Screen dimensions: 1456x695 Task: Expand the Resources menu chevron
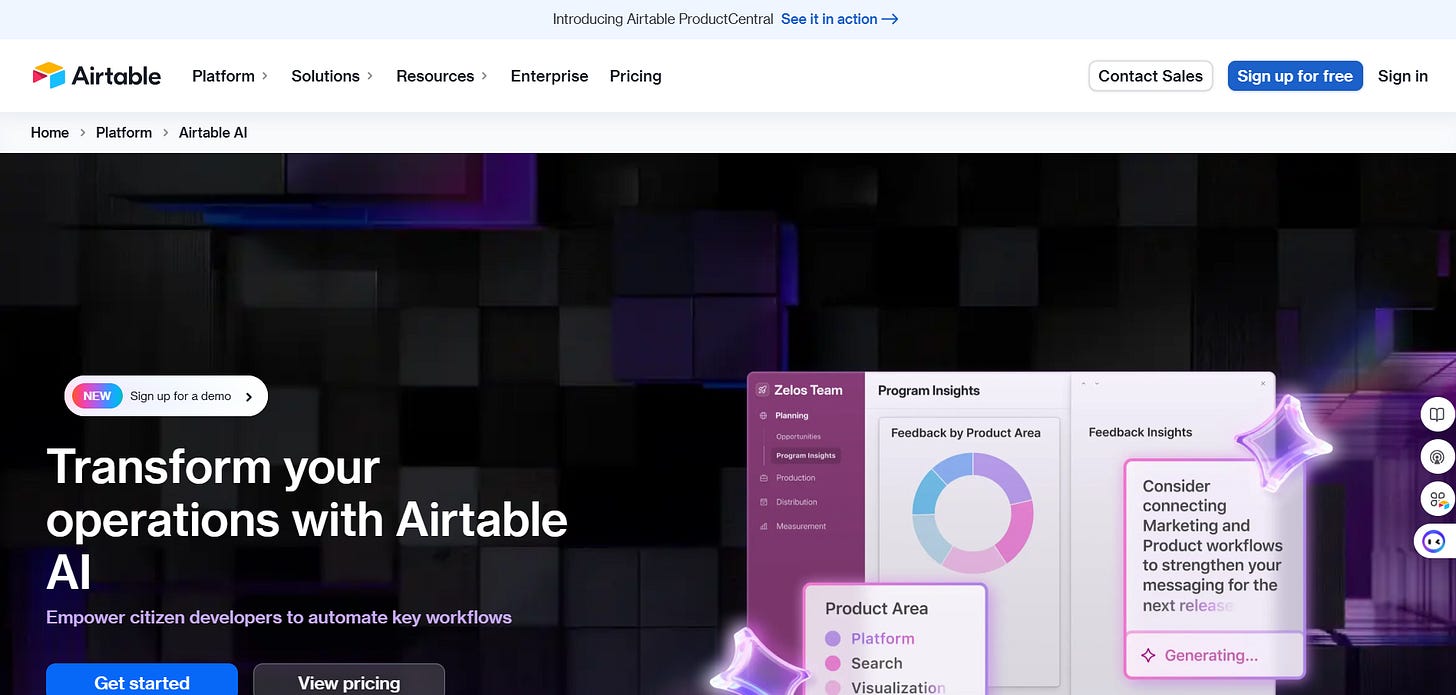click(x=484, y=76)
